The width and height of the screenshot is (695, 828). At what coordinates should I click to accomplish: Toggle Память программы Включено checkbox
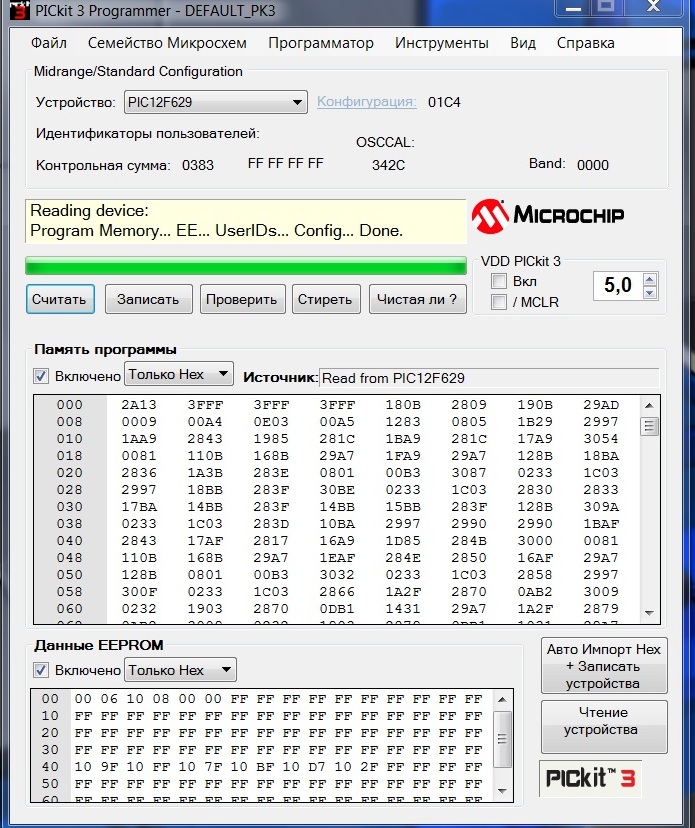[x=41, y=376]
